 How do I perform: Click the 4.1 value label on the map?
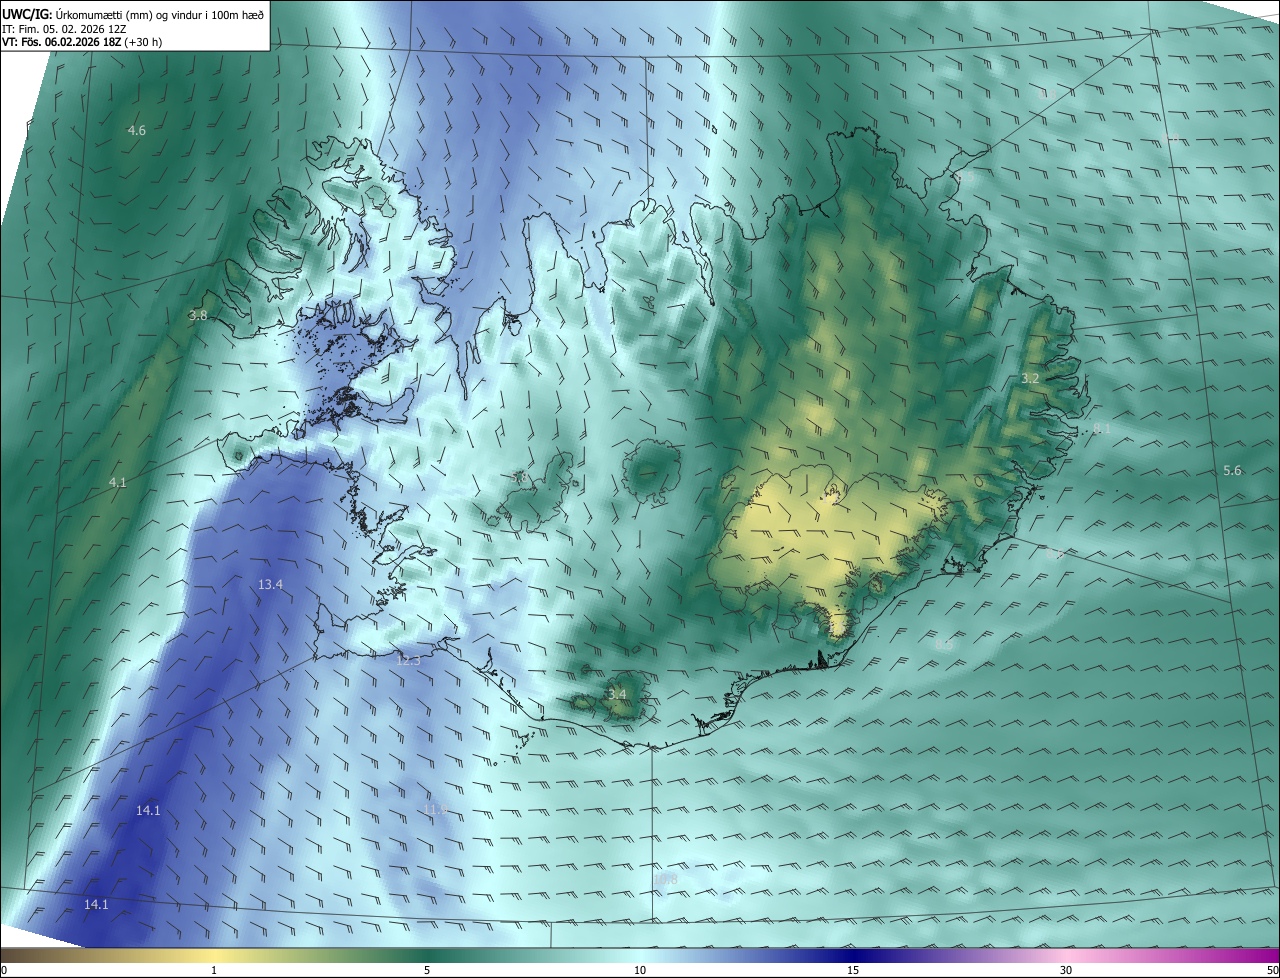[118, 483]
